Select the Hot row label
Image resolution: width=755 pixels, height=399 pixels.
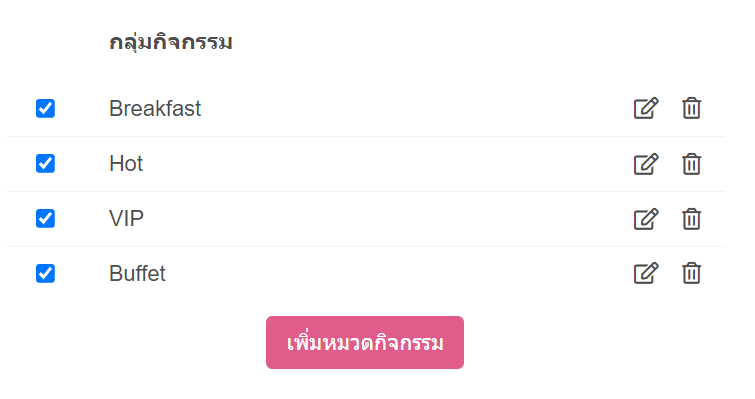coord(126,164)
